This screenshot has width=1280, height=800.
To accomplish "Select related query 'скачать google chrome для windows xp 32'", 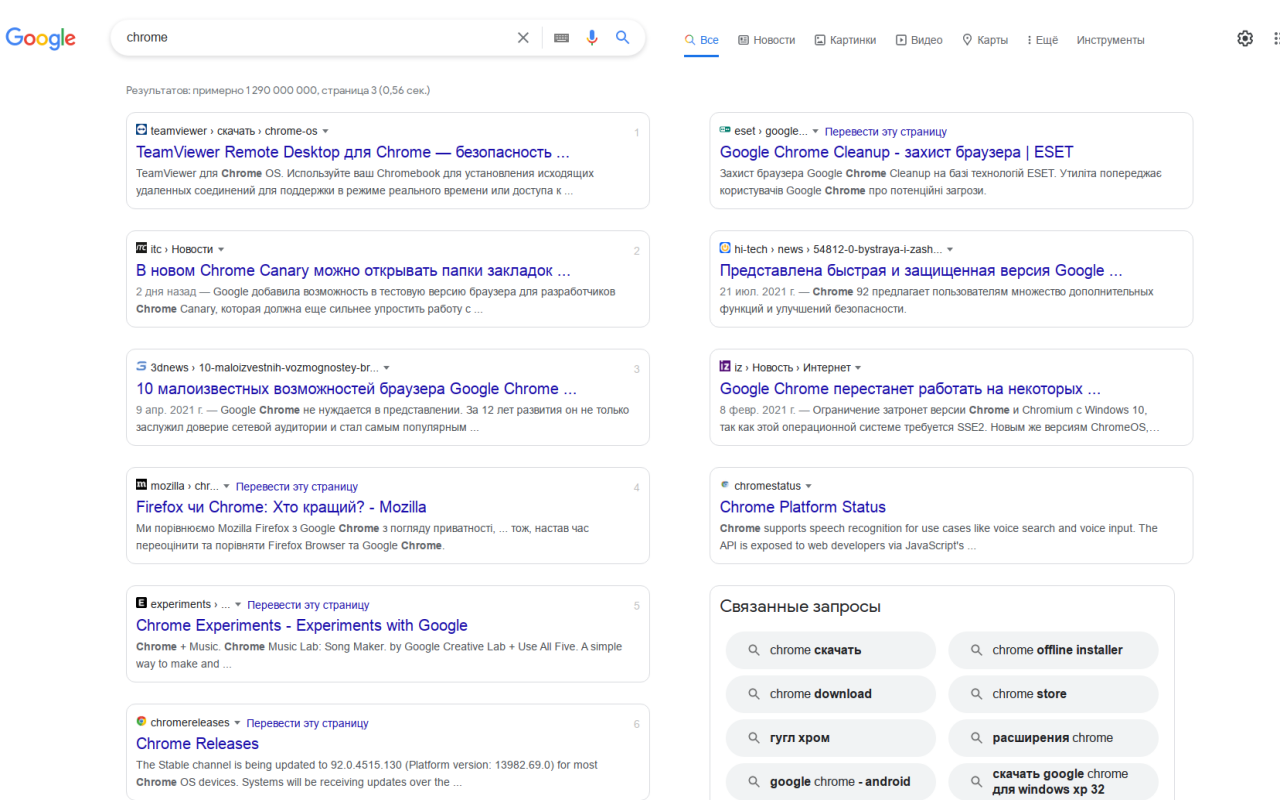I will coord(1053,781).
